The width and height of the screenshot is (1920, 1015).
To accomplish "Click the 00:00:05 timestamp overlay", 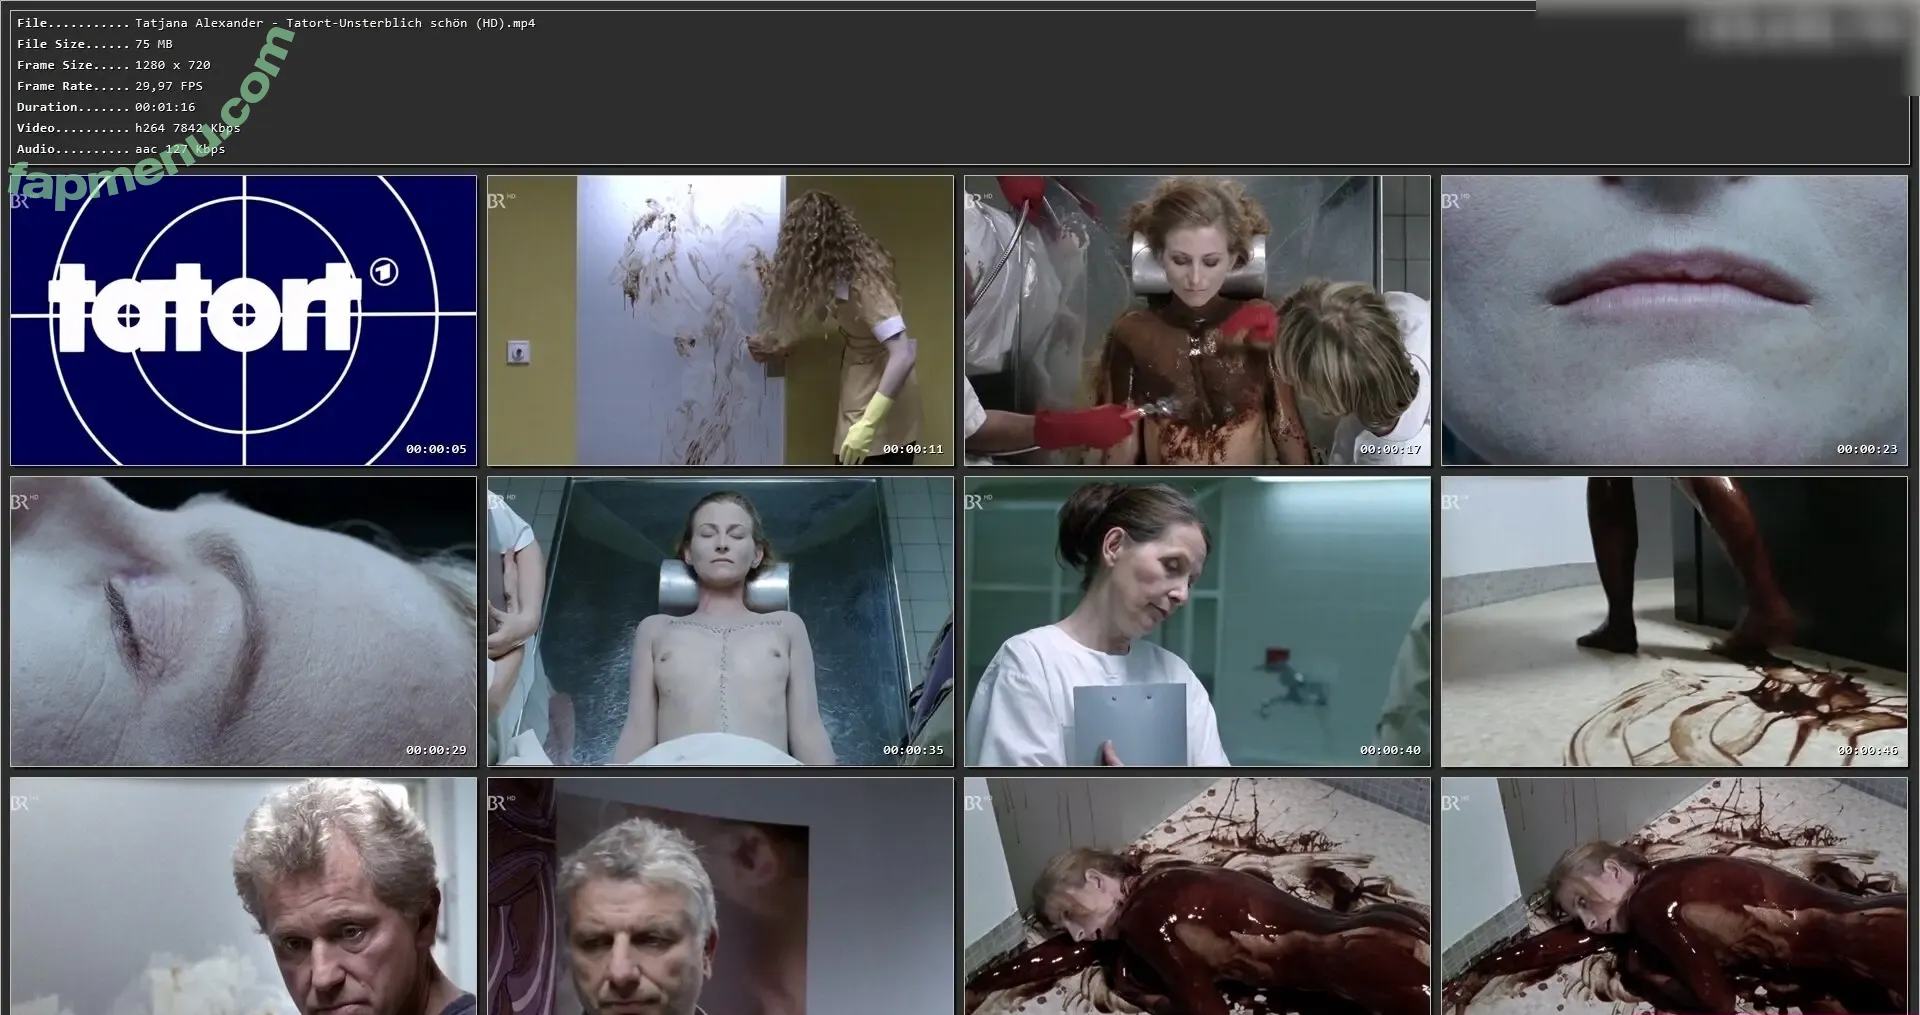I will [436, 449].
